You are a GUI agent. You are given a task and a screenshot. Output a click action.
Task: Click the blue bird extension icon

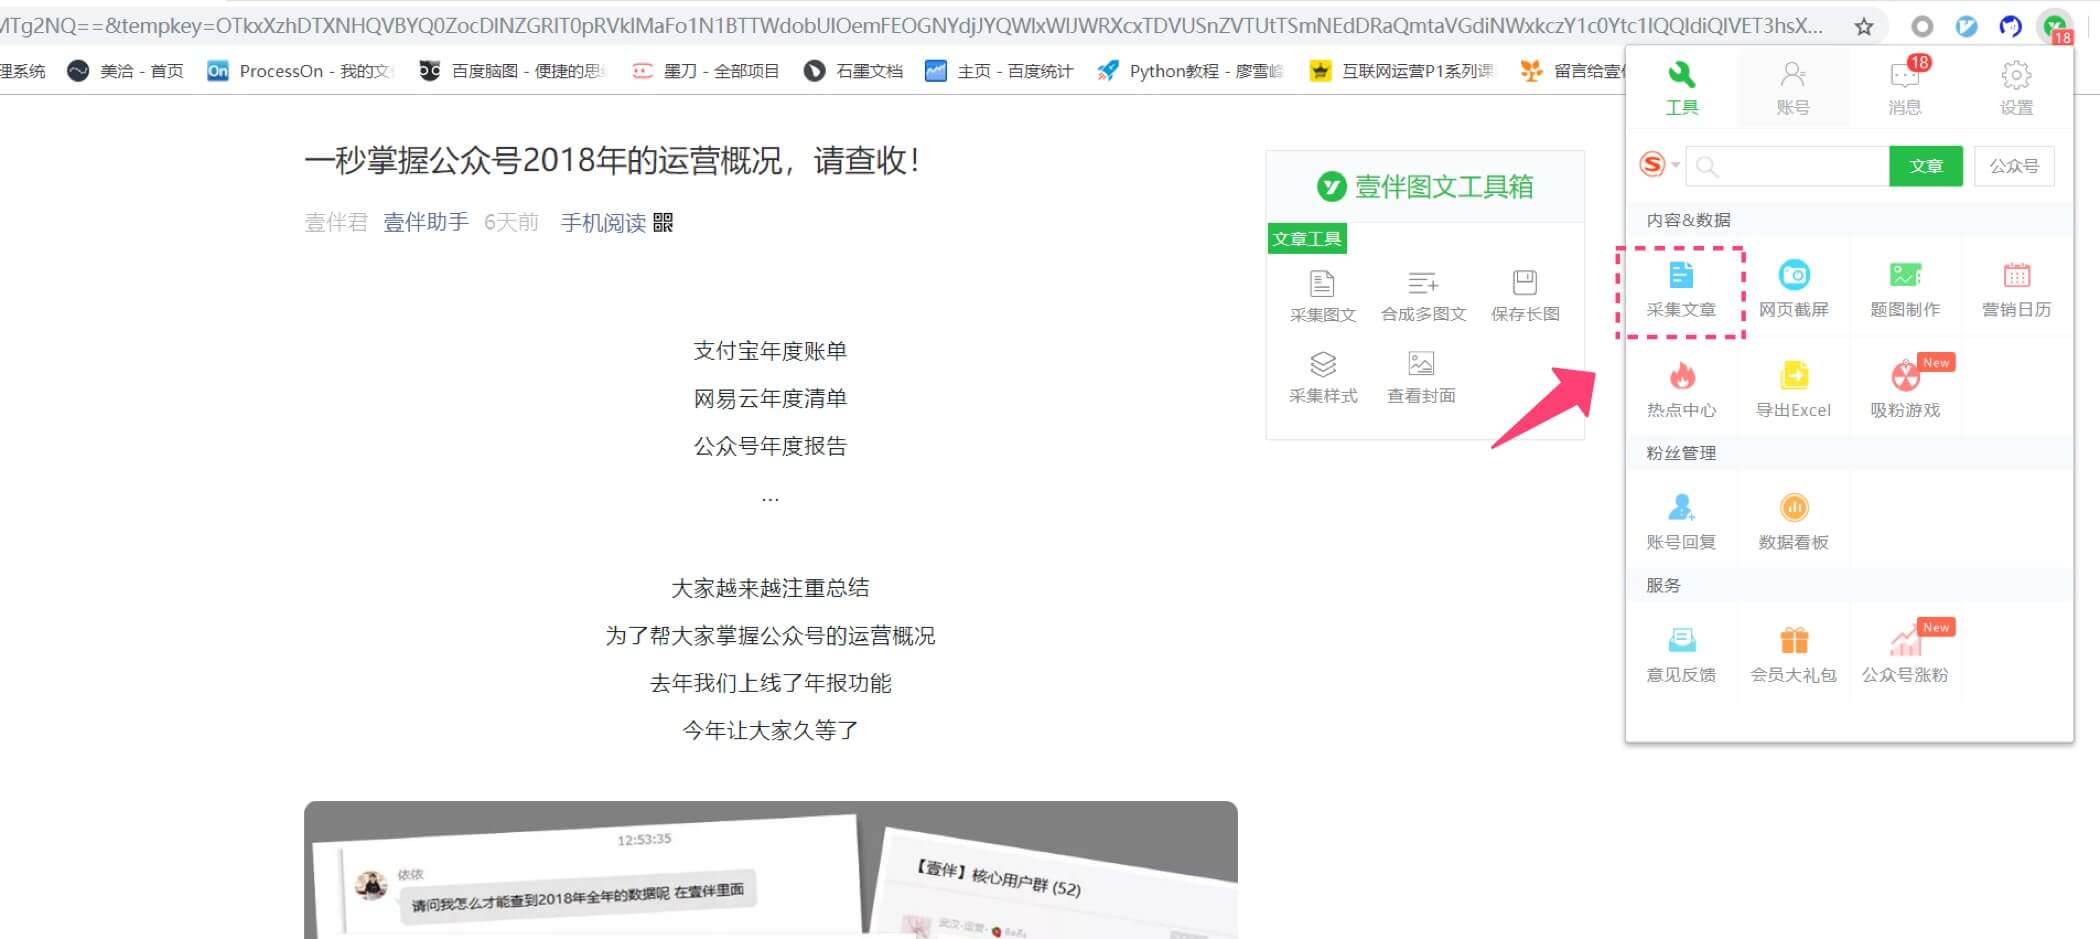click(1966, 27)
